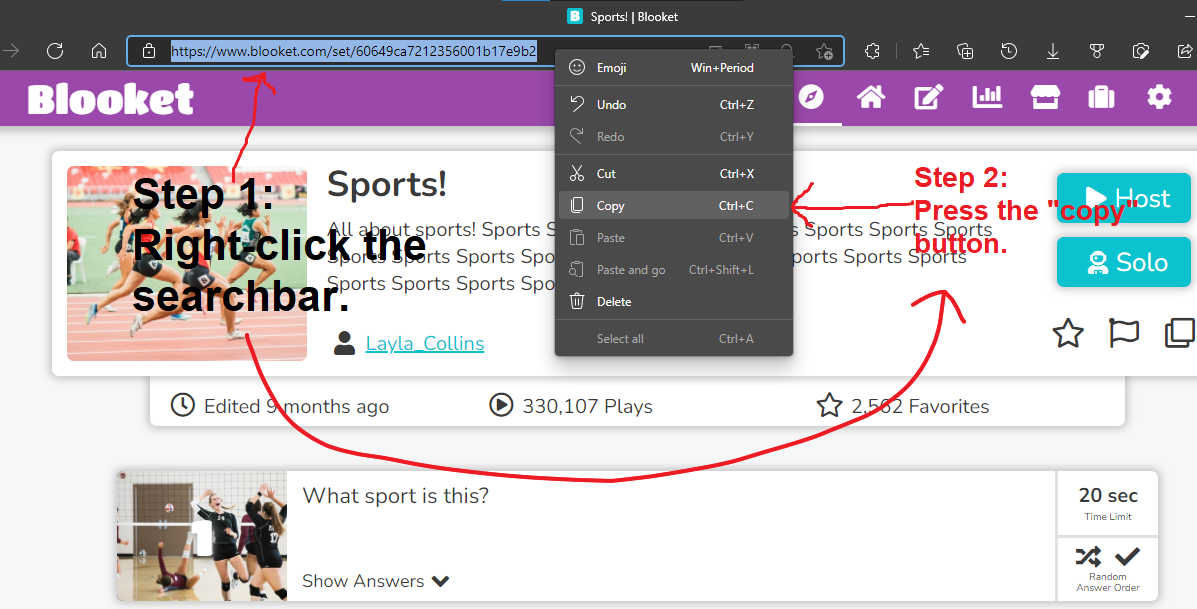Select the Sports! | Blooket browser tab

[622, 16]
